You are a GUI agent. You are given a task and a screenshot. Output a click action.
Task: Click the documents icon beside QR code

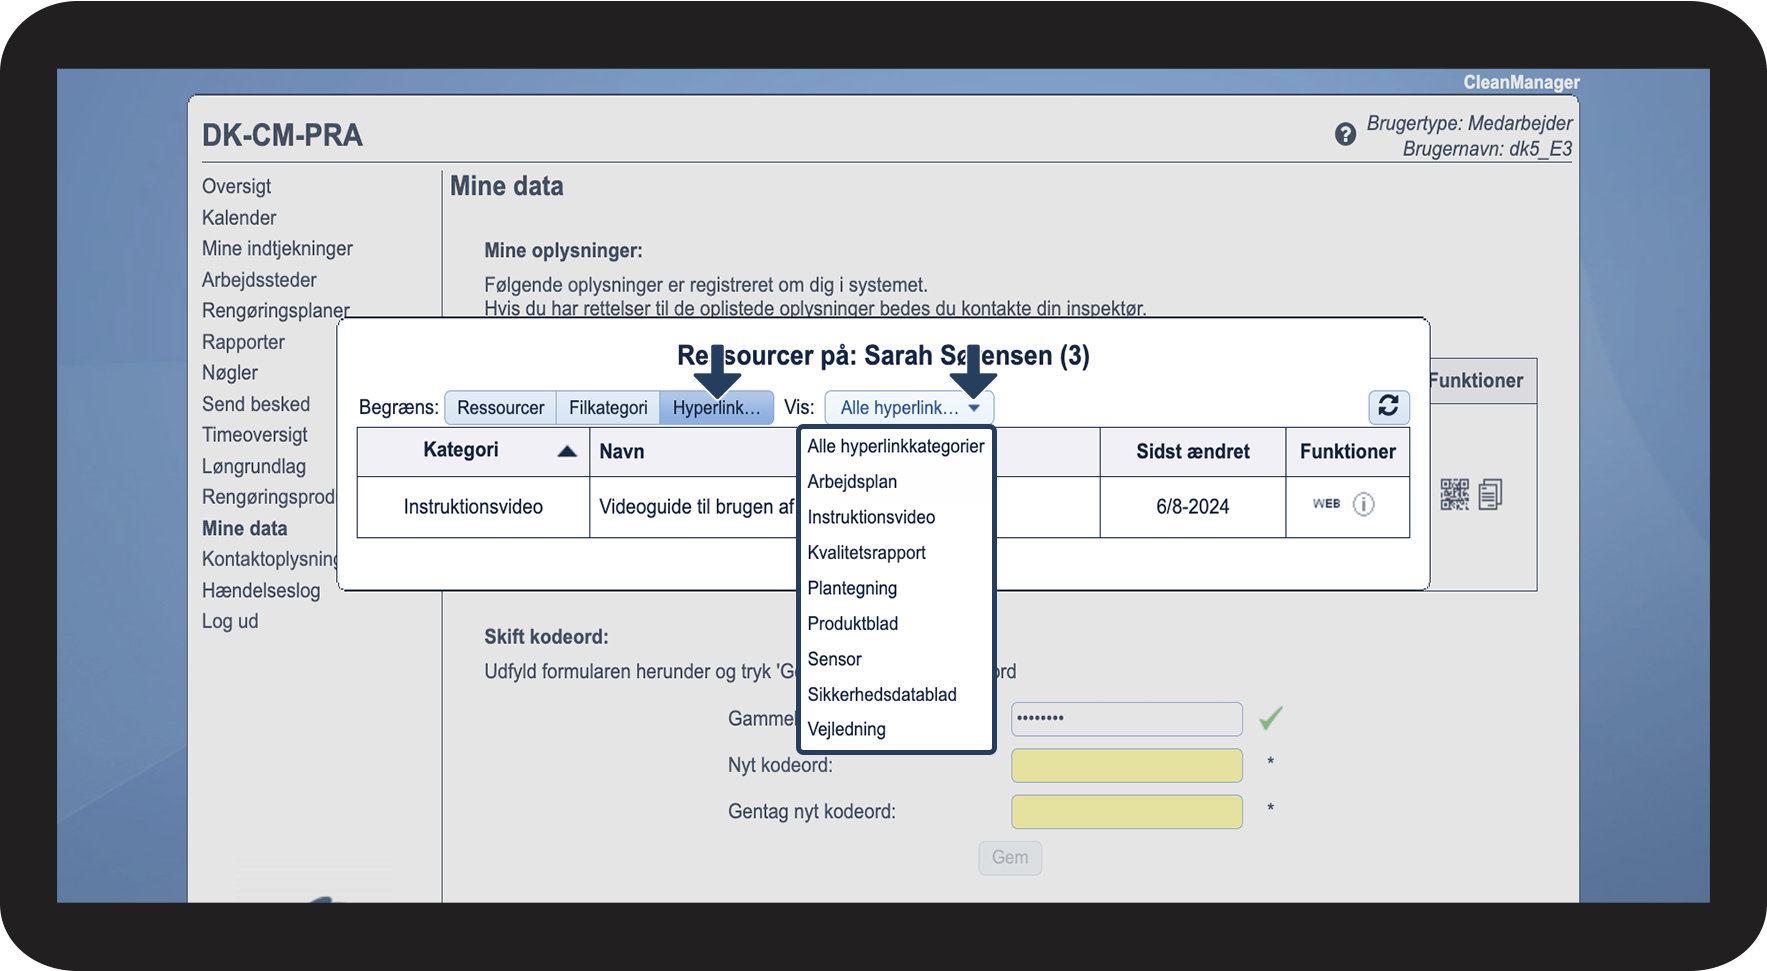[x=1490, y=494]
